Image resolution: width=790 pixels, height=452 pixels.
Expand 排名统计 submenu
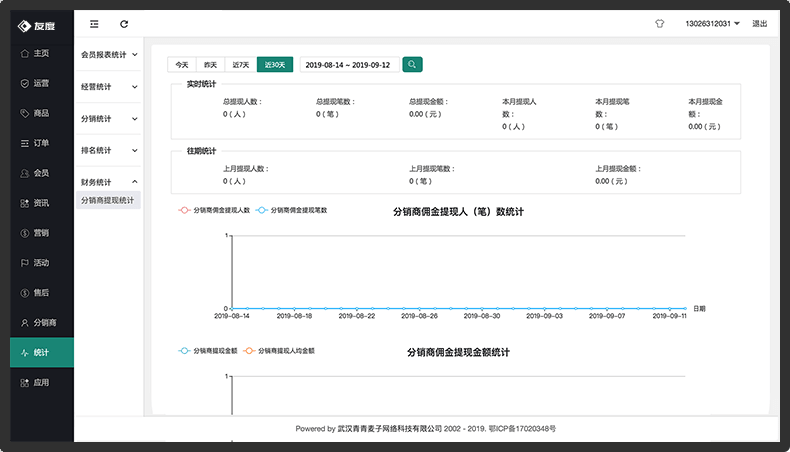(x=109, y=150)
